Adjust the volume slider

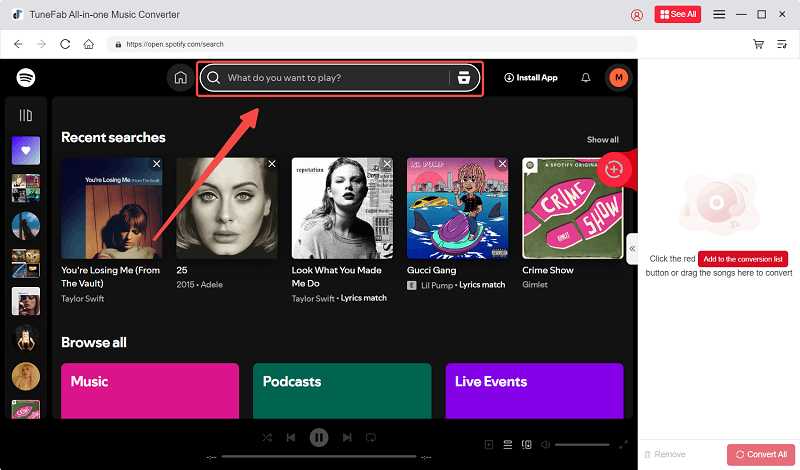point(582,444)
